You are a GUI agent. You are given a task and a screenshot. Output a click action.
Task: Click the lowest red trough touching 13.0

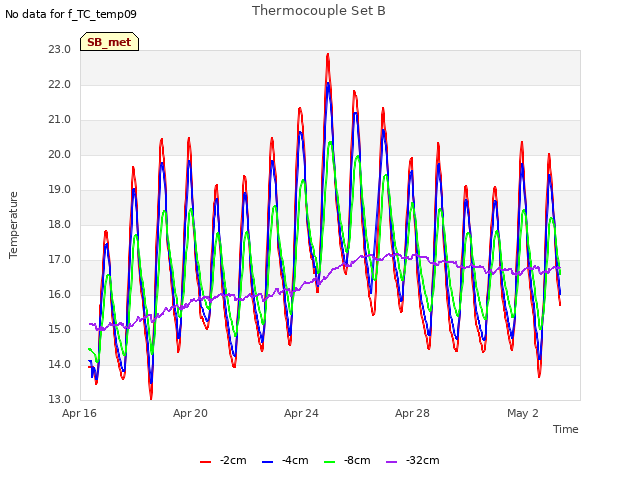(x=151, y=397)
